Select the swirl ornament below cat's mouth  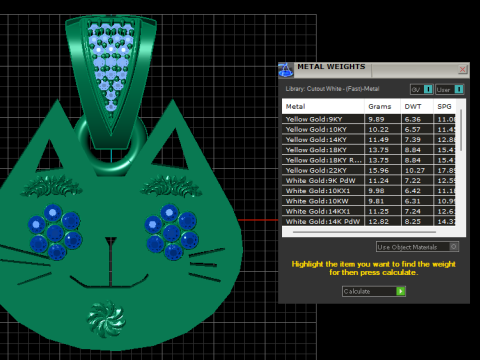(x=106, y=319)
